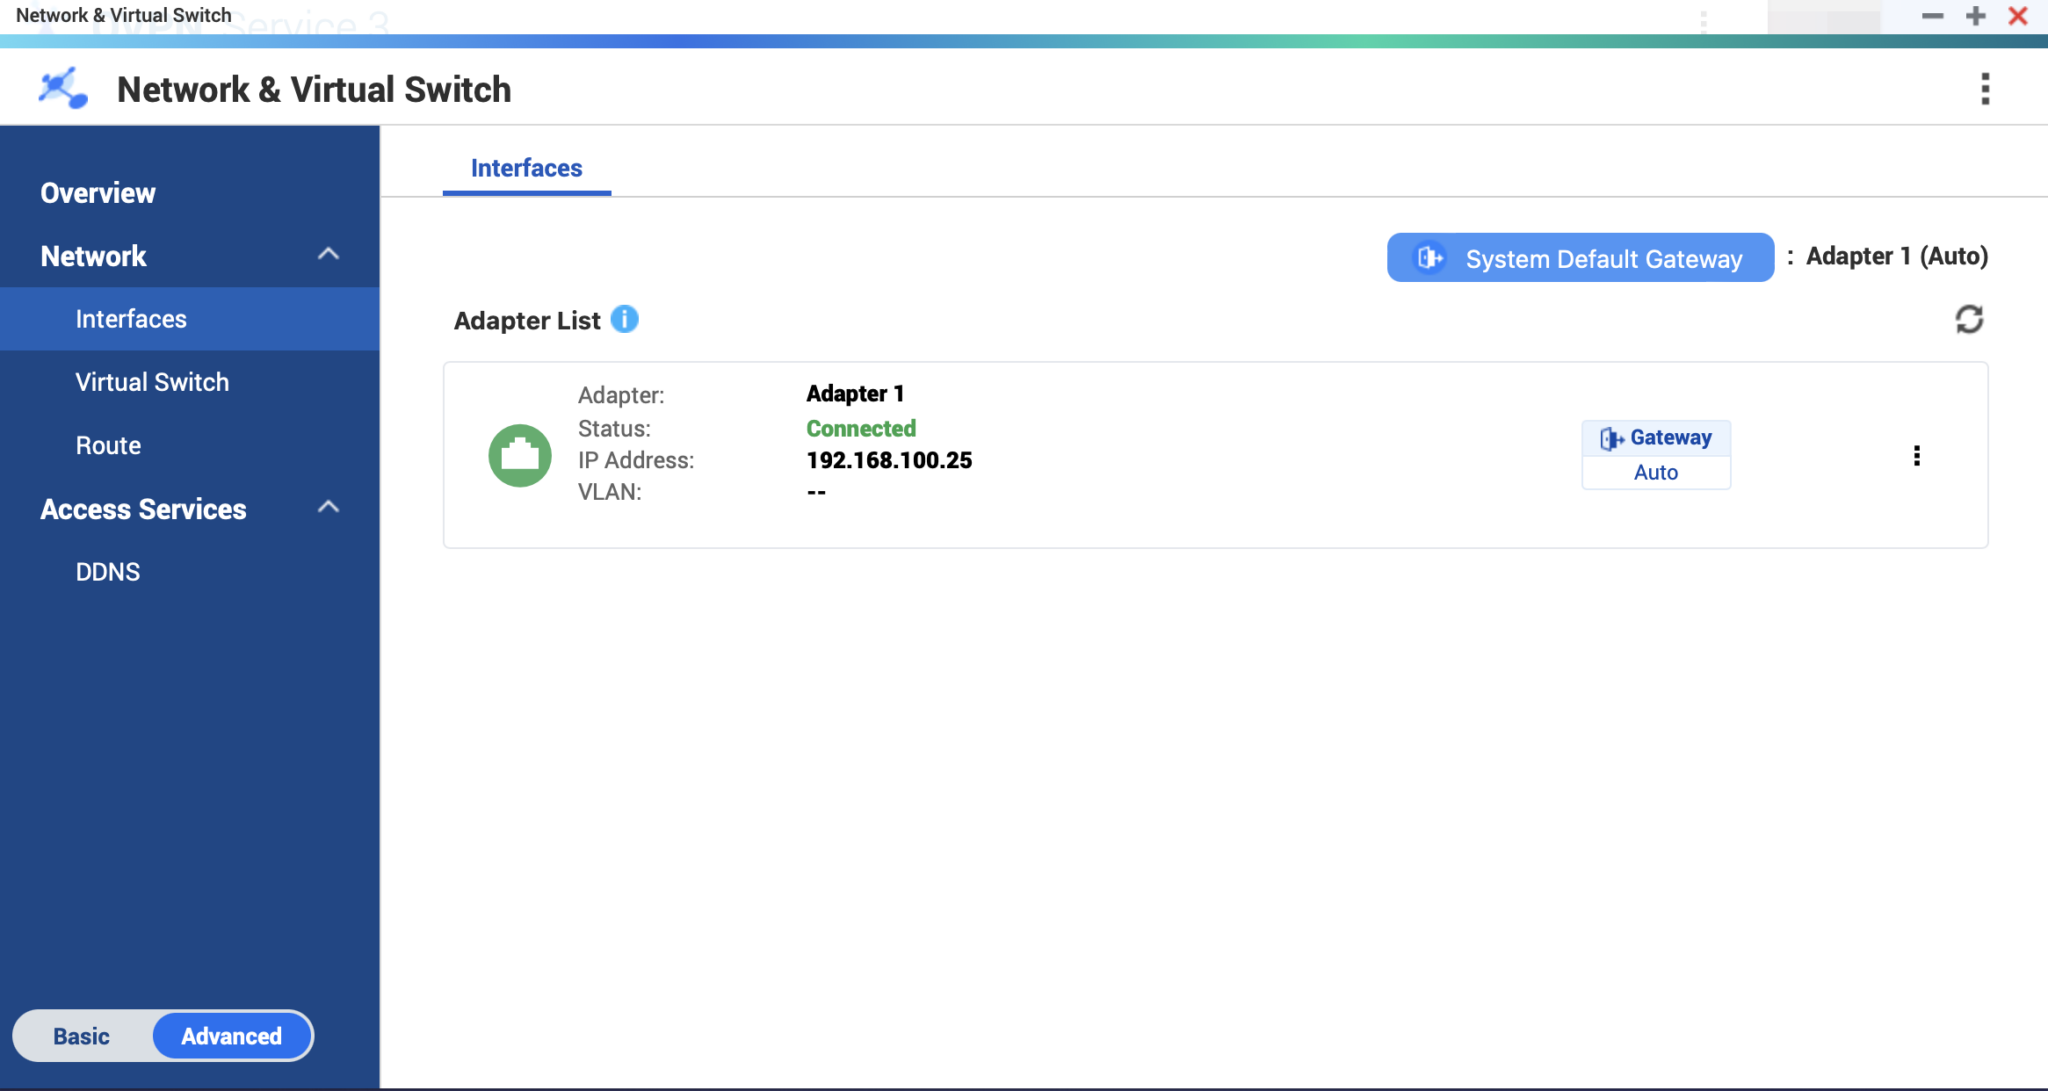Set Adapter 1 gateway to Auto
This screenshot has height=1091, width=2048.
click(1655, 471)
